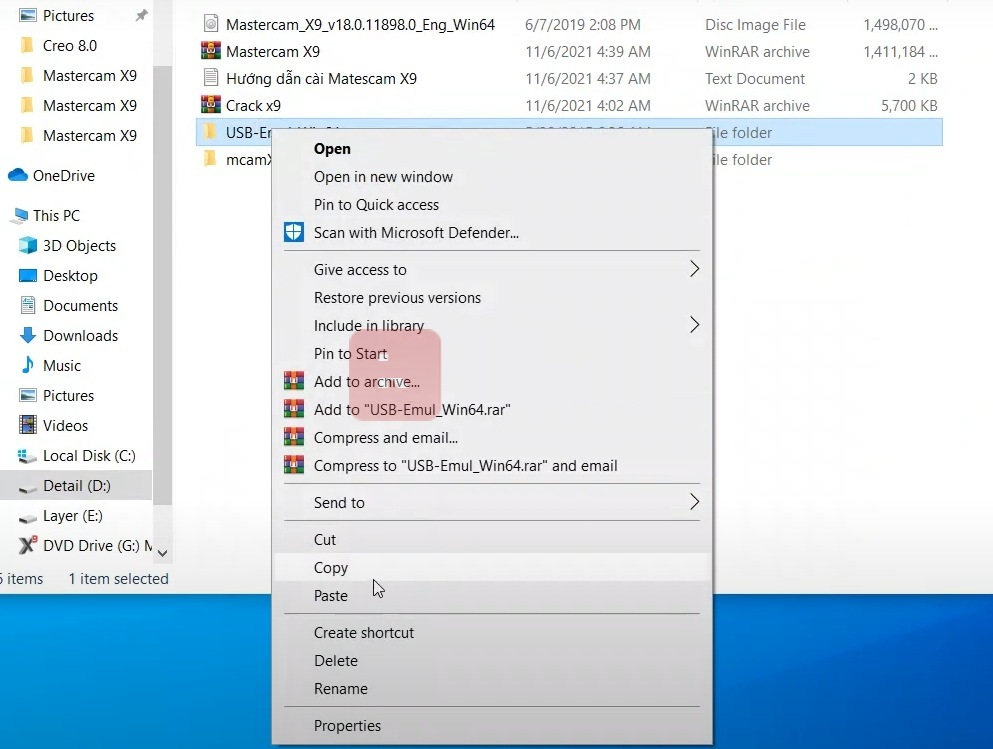This screenshot has height=749, width=993.
Task: Choose Open in new window
Action: [383, 177]
